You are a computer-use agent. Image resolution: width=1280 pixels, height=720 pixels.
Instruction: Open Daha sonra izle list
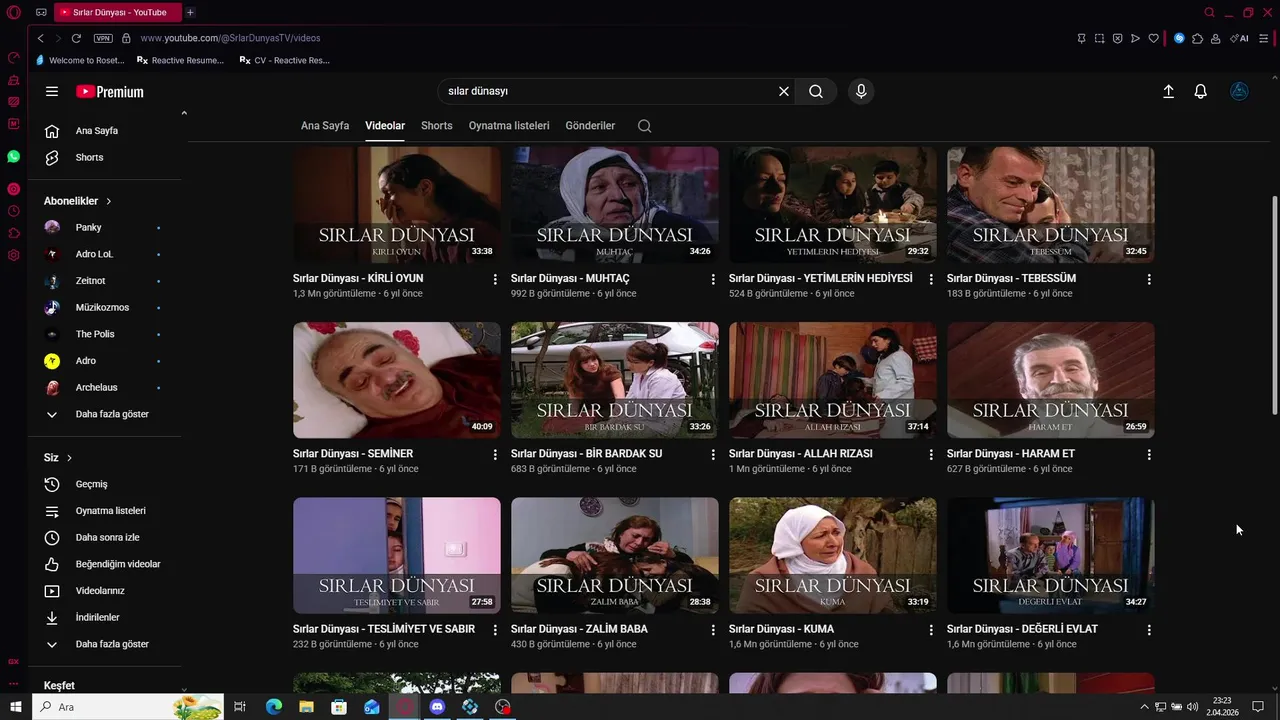pyautogui.click(x=105, y=538)
